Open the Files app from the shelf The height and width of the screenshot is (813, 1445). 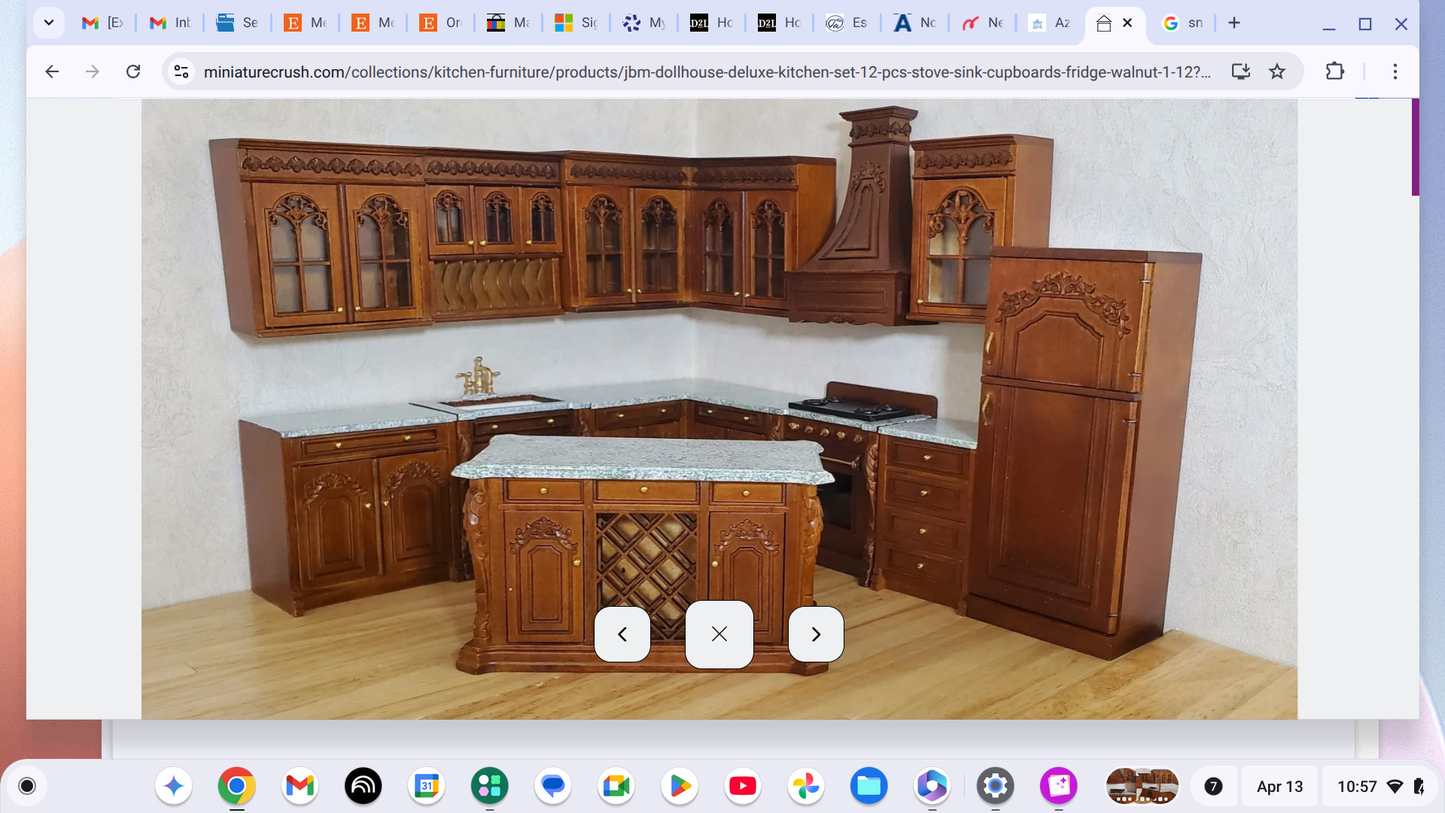(869, 786)
